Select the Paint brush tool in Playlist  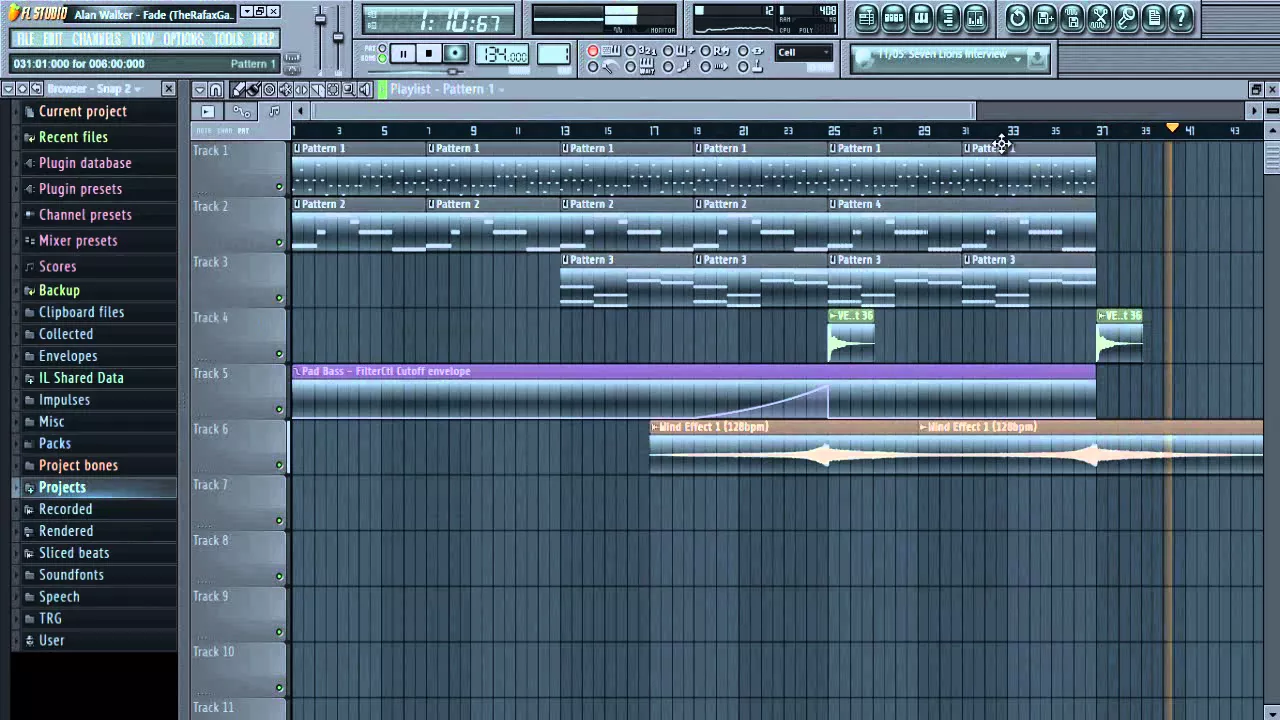(x=253, y=90)
